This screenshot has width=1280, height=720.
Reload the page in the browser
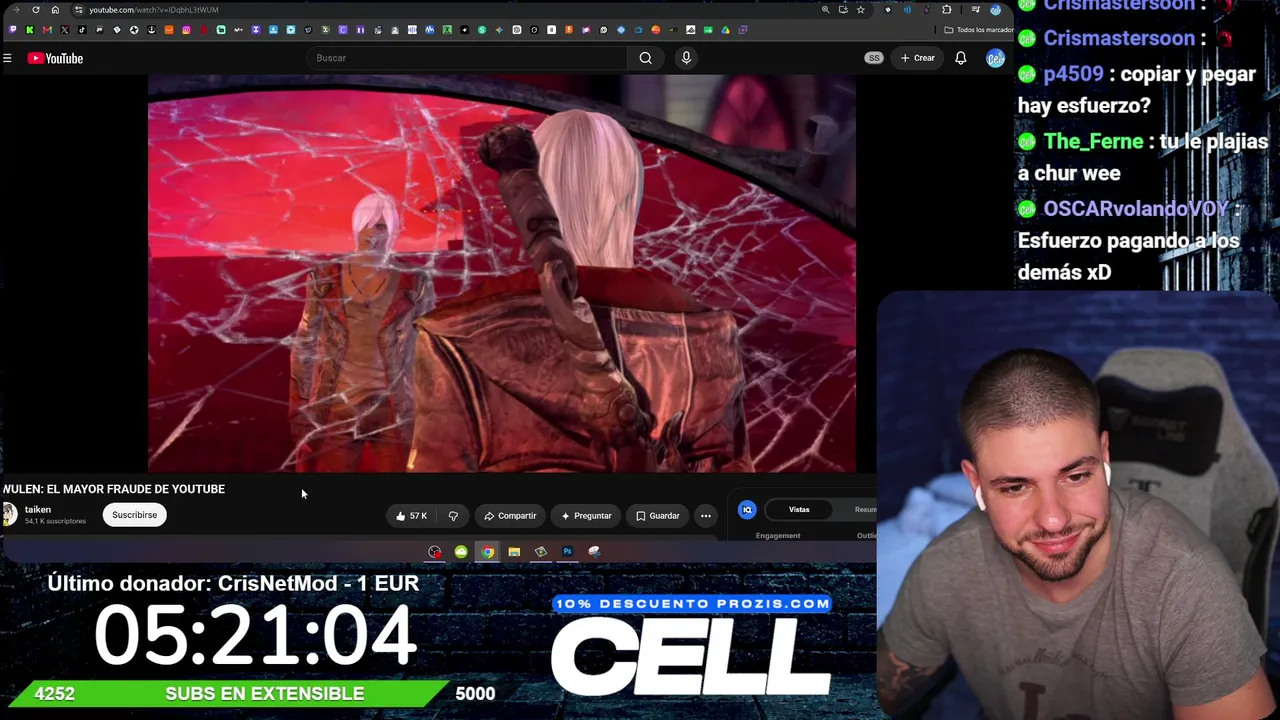(36, 10)
